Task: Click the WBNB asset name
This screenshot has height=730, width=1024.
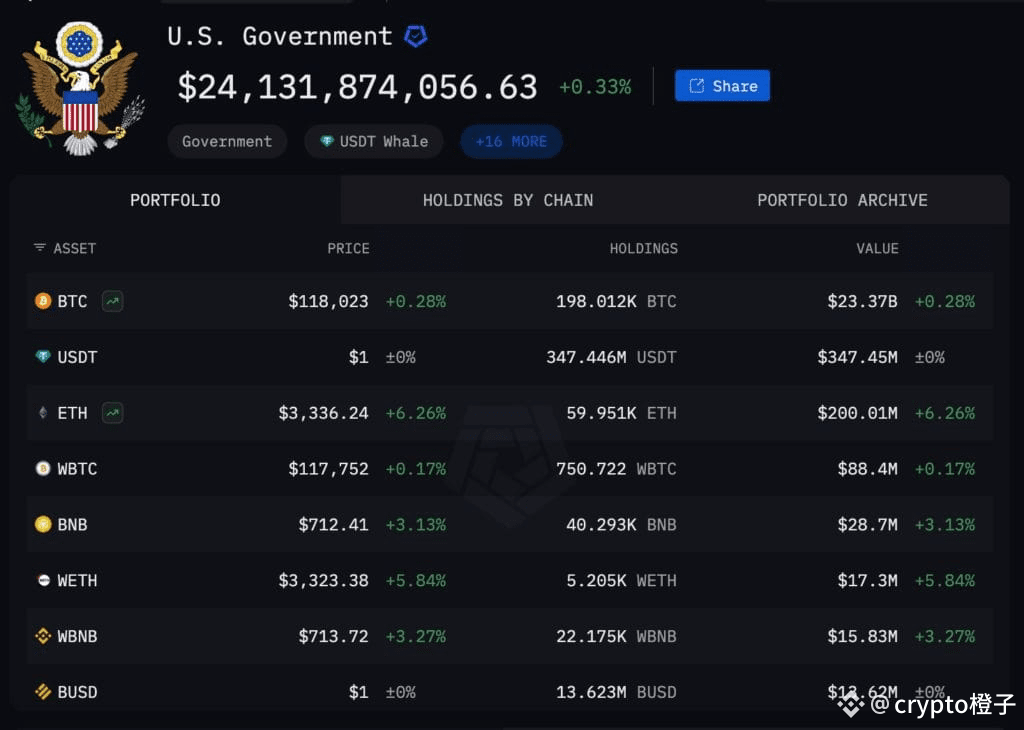Action: tap(77, 636)
